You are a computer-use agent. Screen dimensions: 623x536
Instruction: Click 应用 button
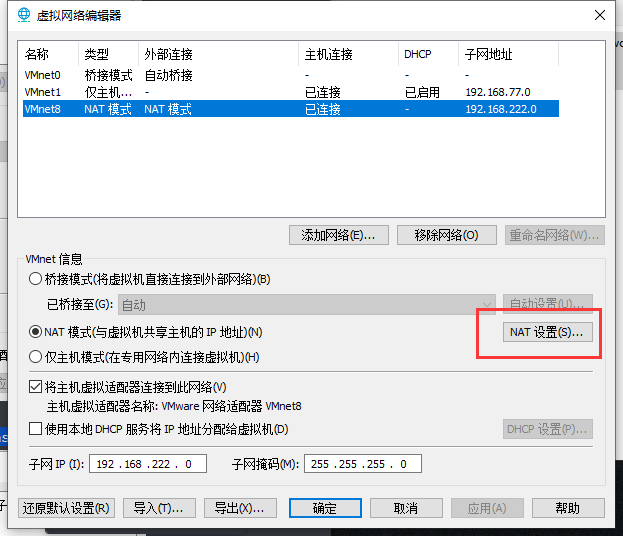point(487,508)
